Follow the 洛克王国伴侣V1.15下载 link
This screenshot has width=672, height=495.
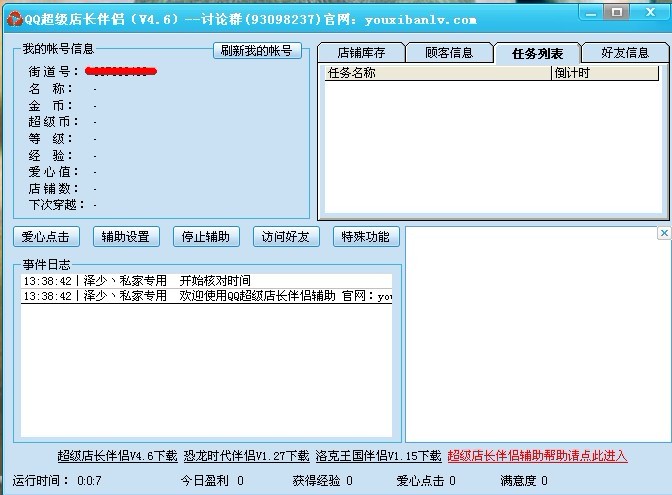point(378,456)
